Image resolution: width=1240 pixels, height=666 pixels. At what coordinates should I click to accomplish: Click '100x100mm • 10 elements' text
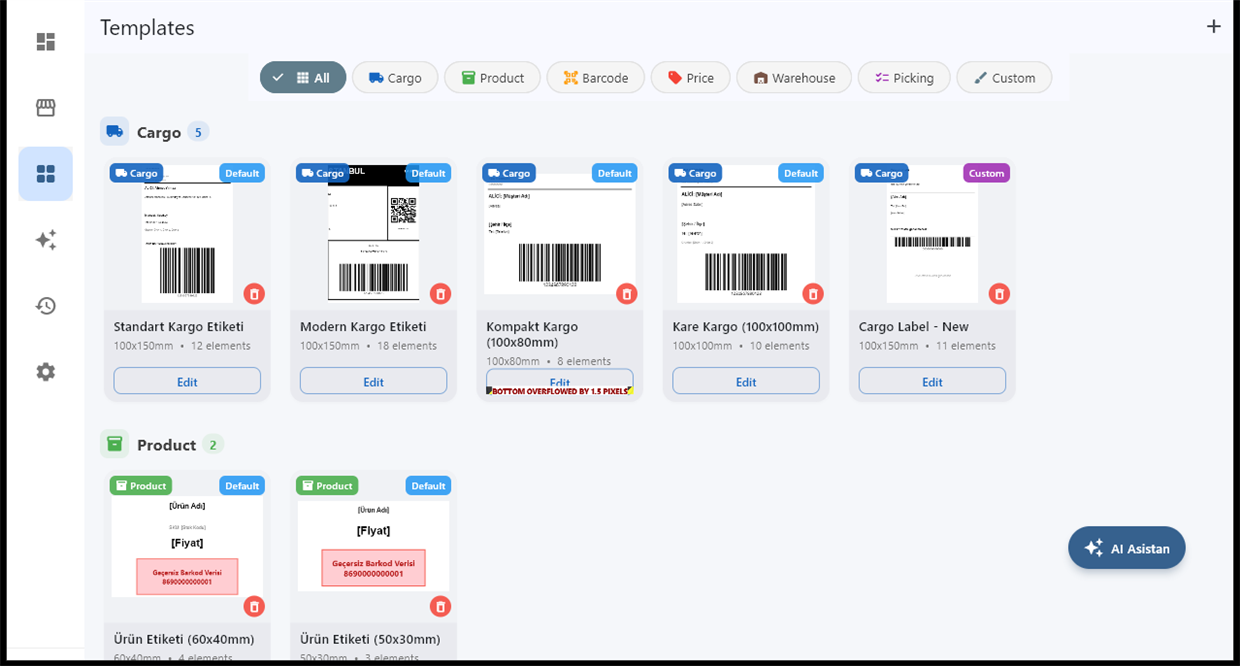741,346
